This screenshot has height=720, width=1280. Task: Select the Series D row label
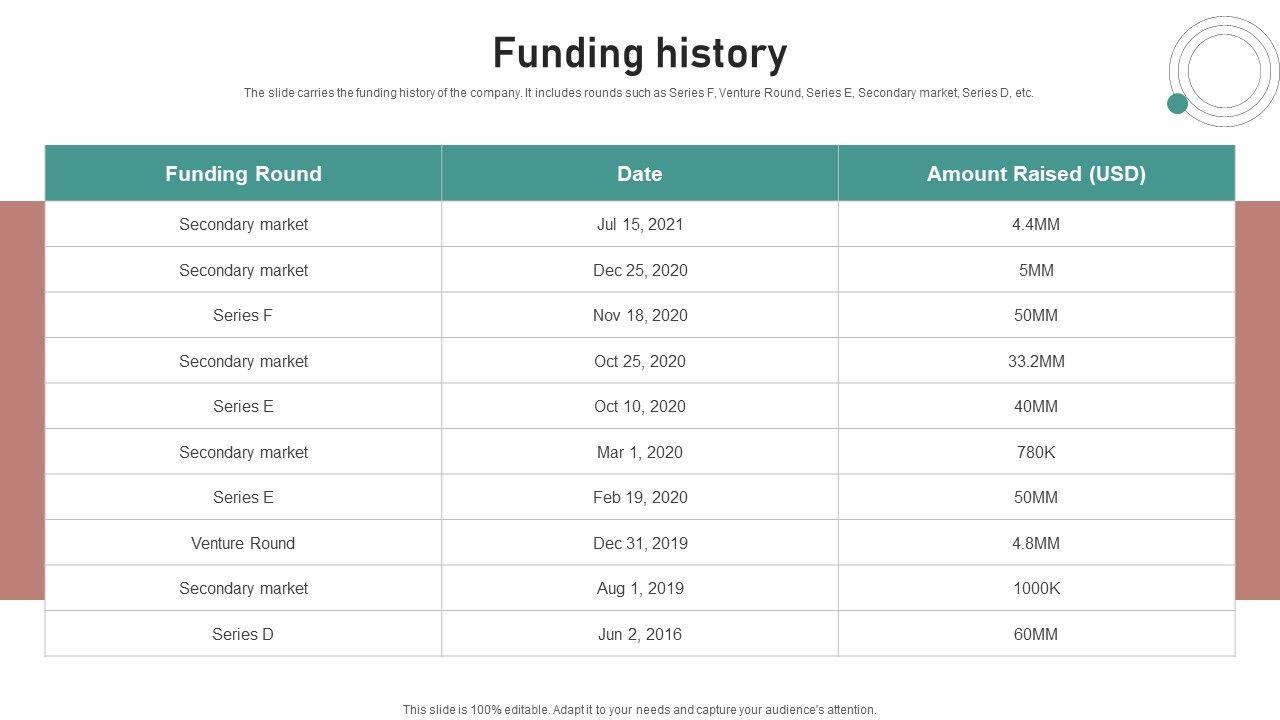(x=243, y=634)
